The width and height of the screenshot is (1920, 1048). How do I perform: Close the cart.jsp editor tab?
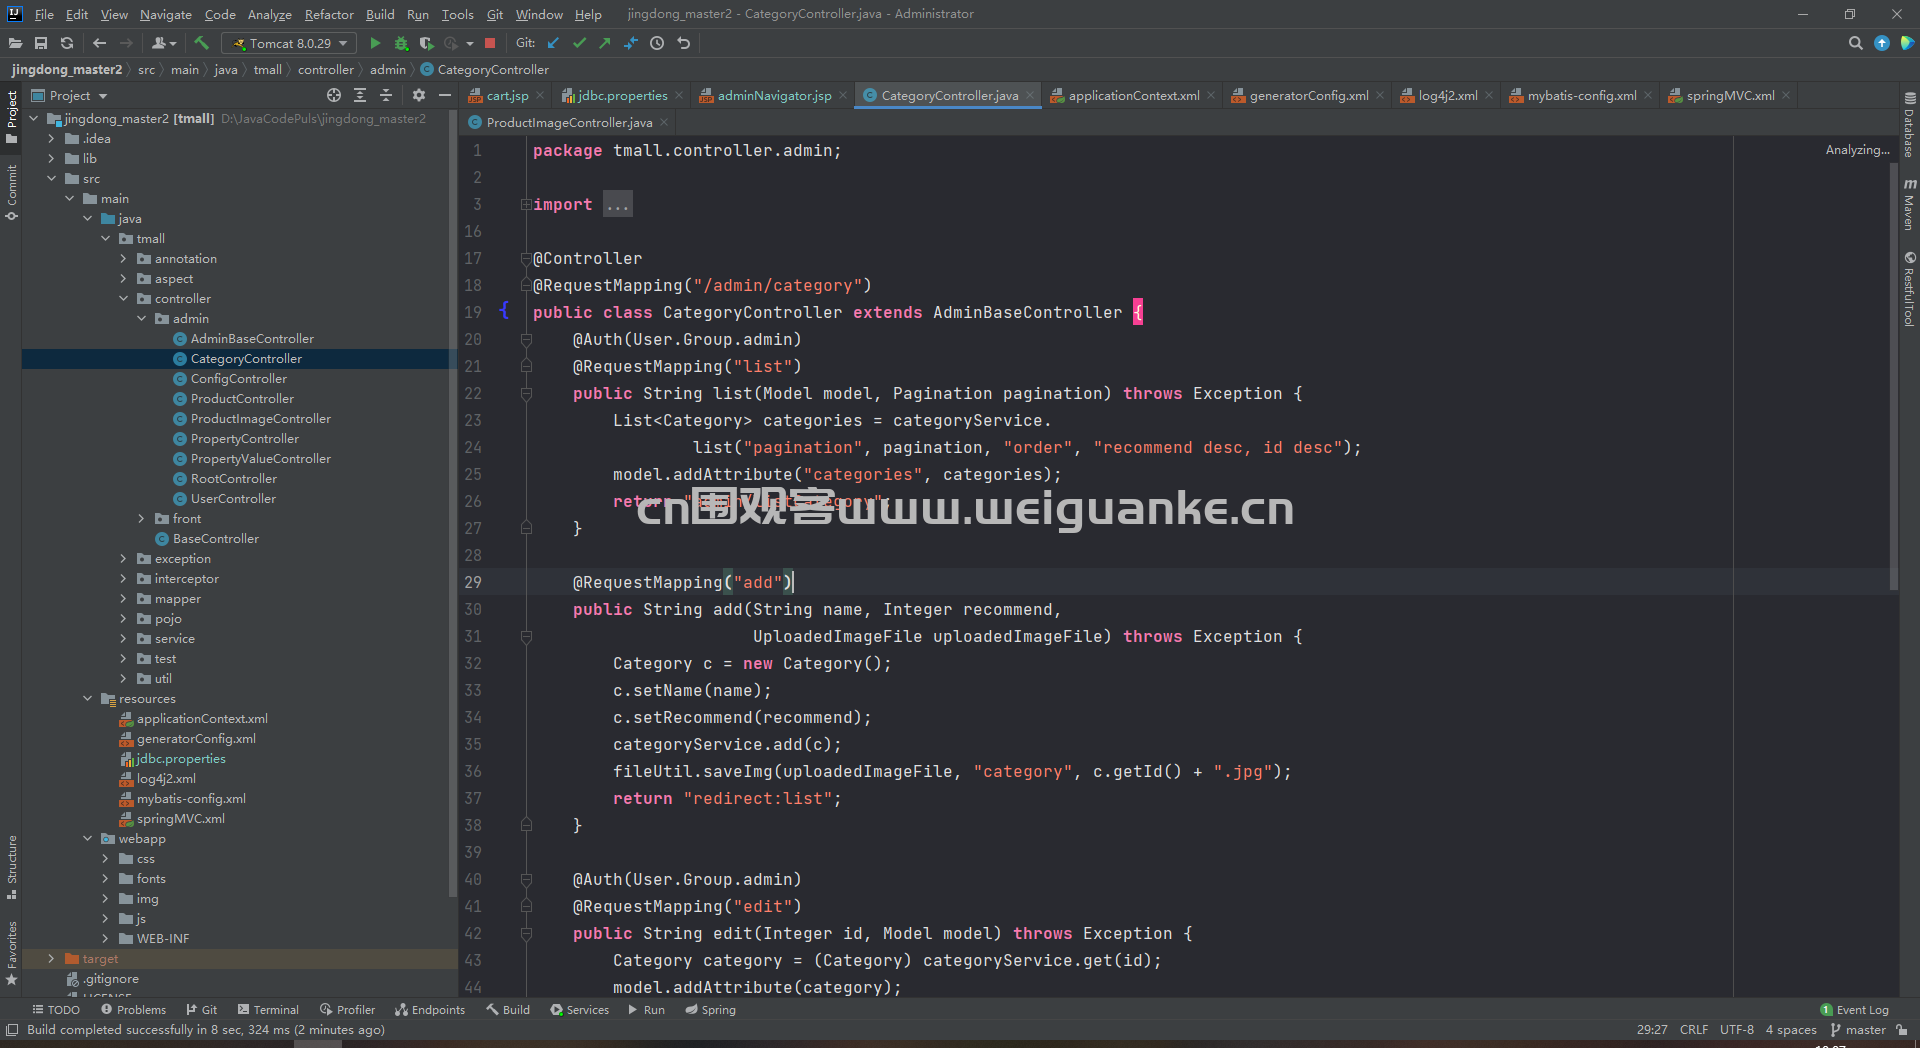tap(540, 96)
